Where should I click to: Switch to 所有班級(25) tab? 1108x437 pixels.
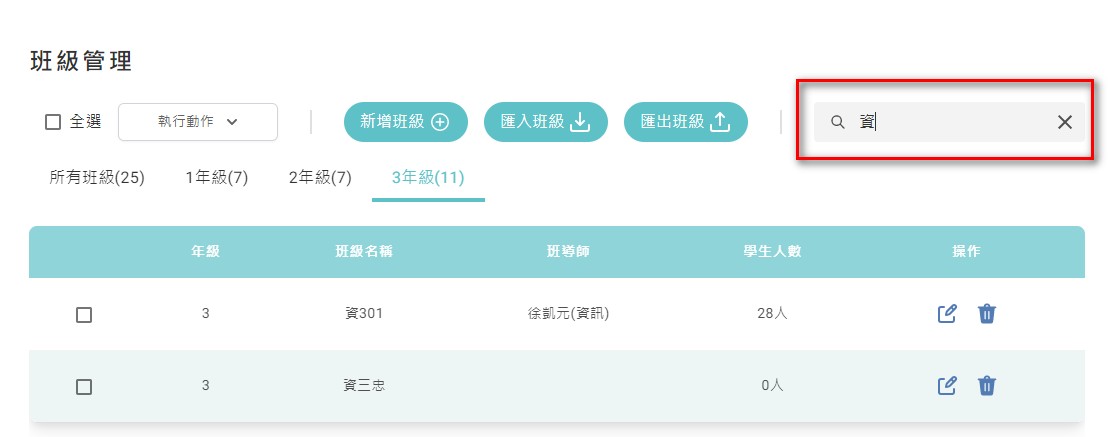coord(97,177)
